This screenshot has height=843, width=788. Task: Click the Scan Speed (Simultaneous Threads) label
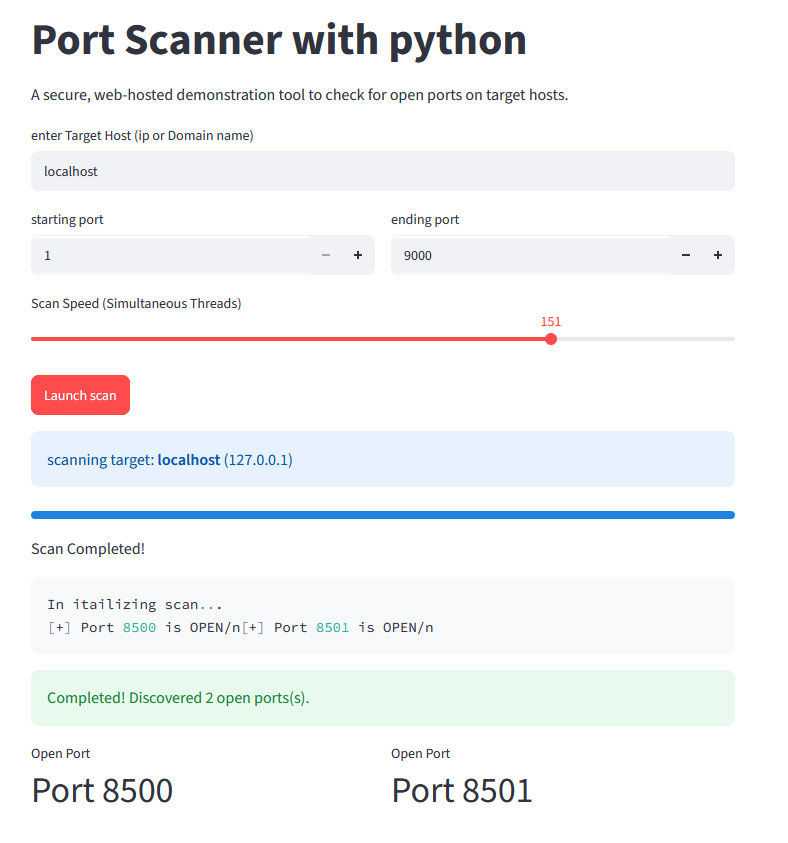[136, 304]
